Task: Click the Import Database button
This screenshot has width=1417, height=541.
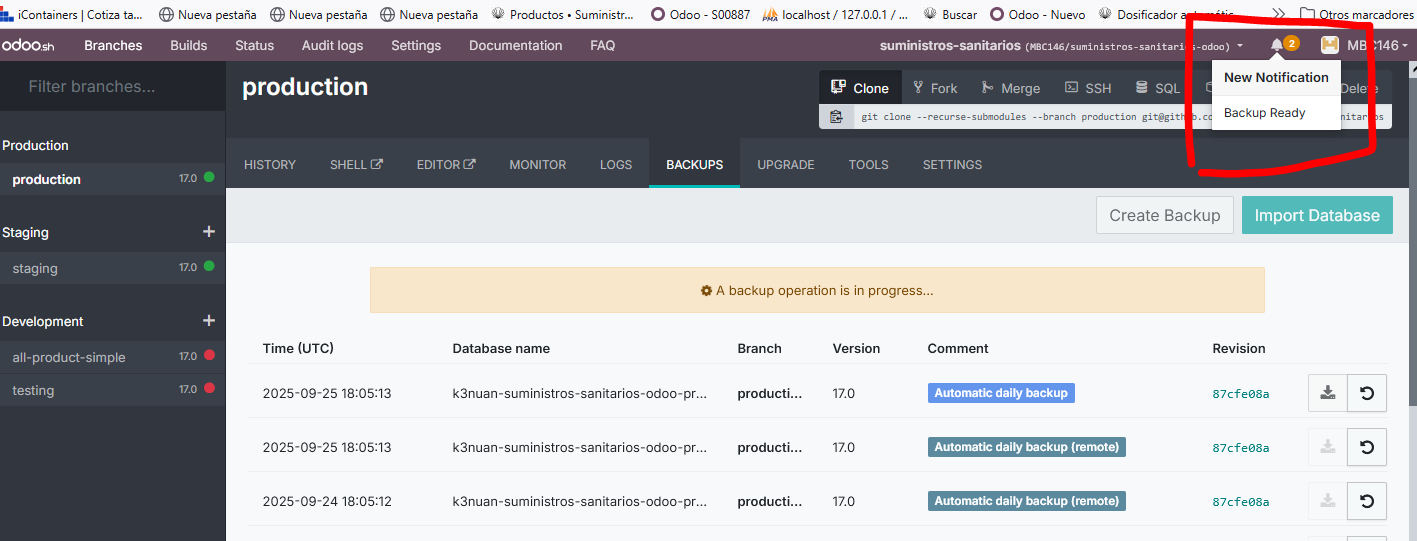Action: tap(1316, 215)
